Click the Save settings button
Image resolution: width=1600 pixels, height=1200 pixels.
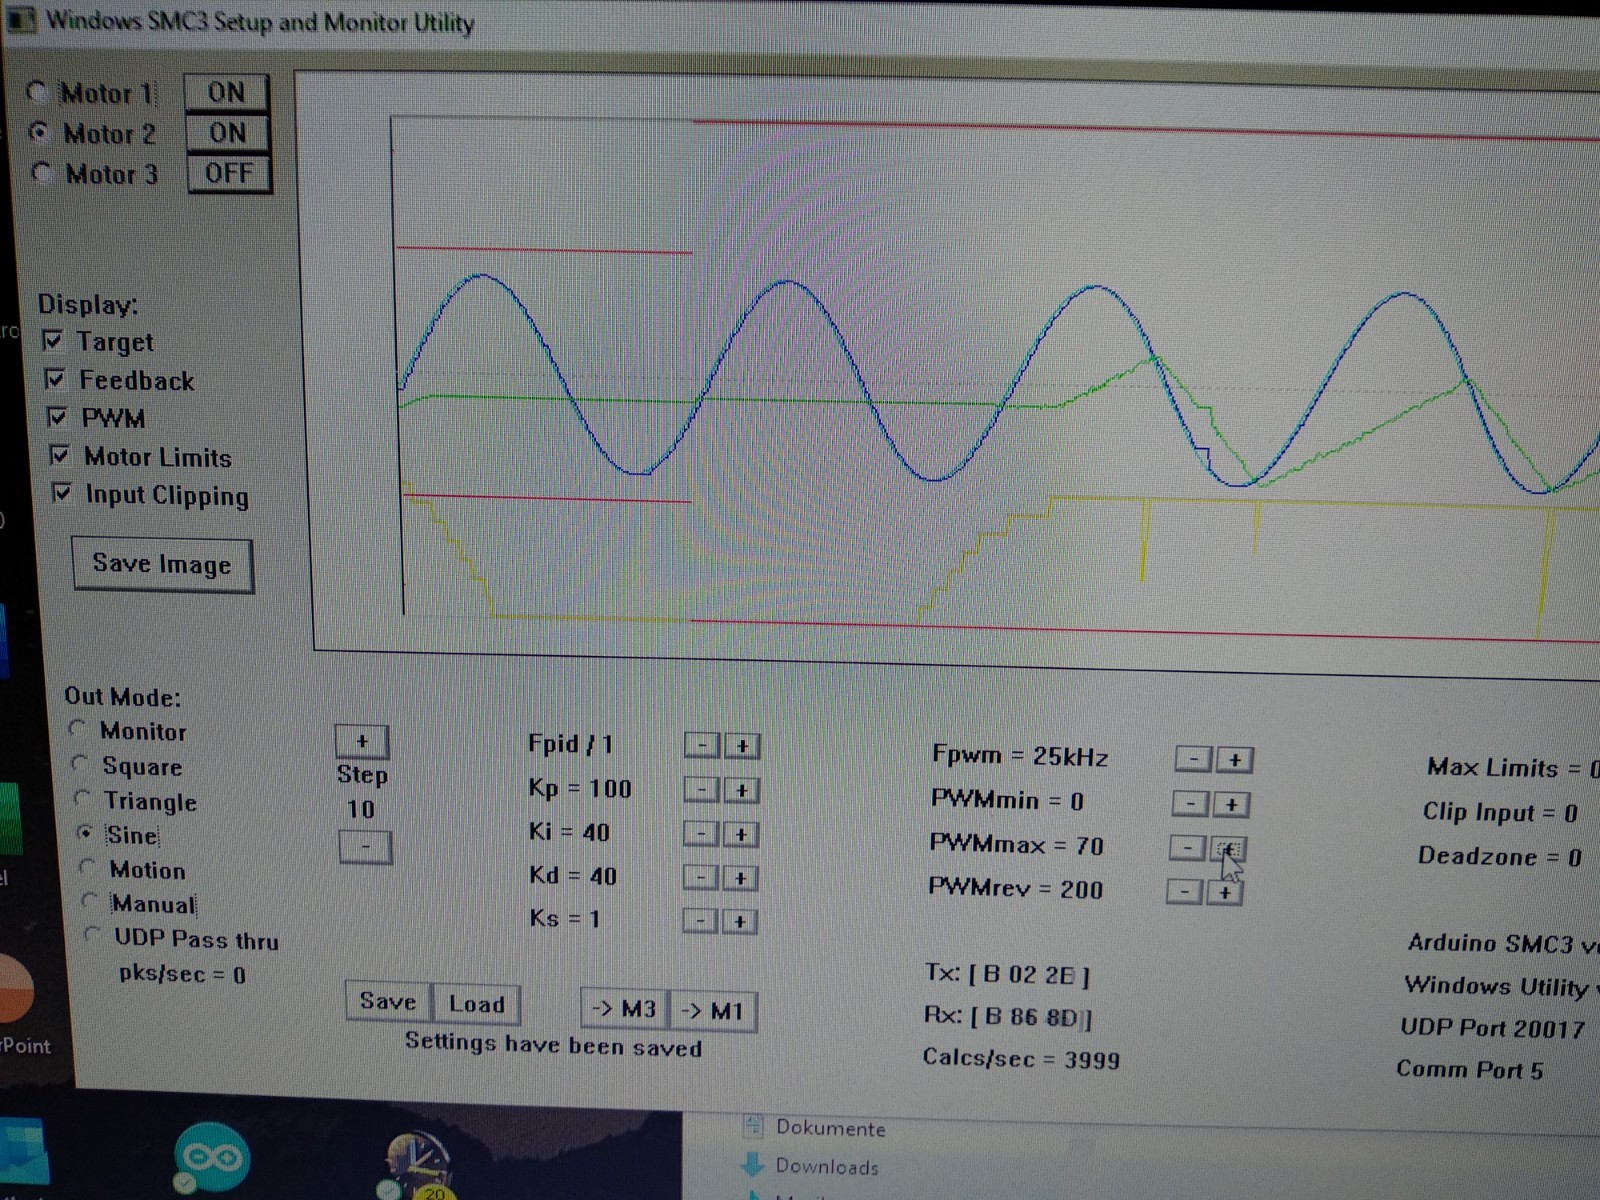[388, 1002]
